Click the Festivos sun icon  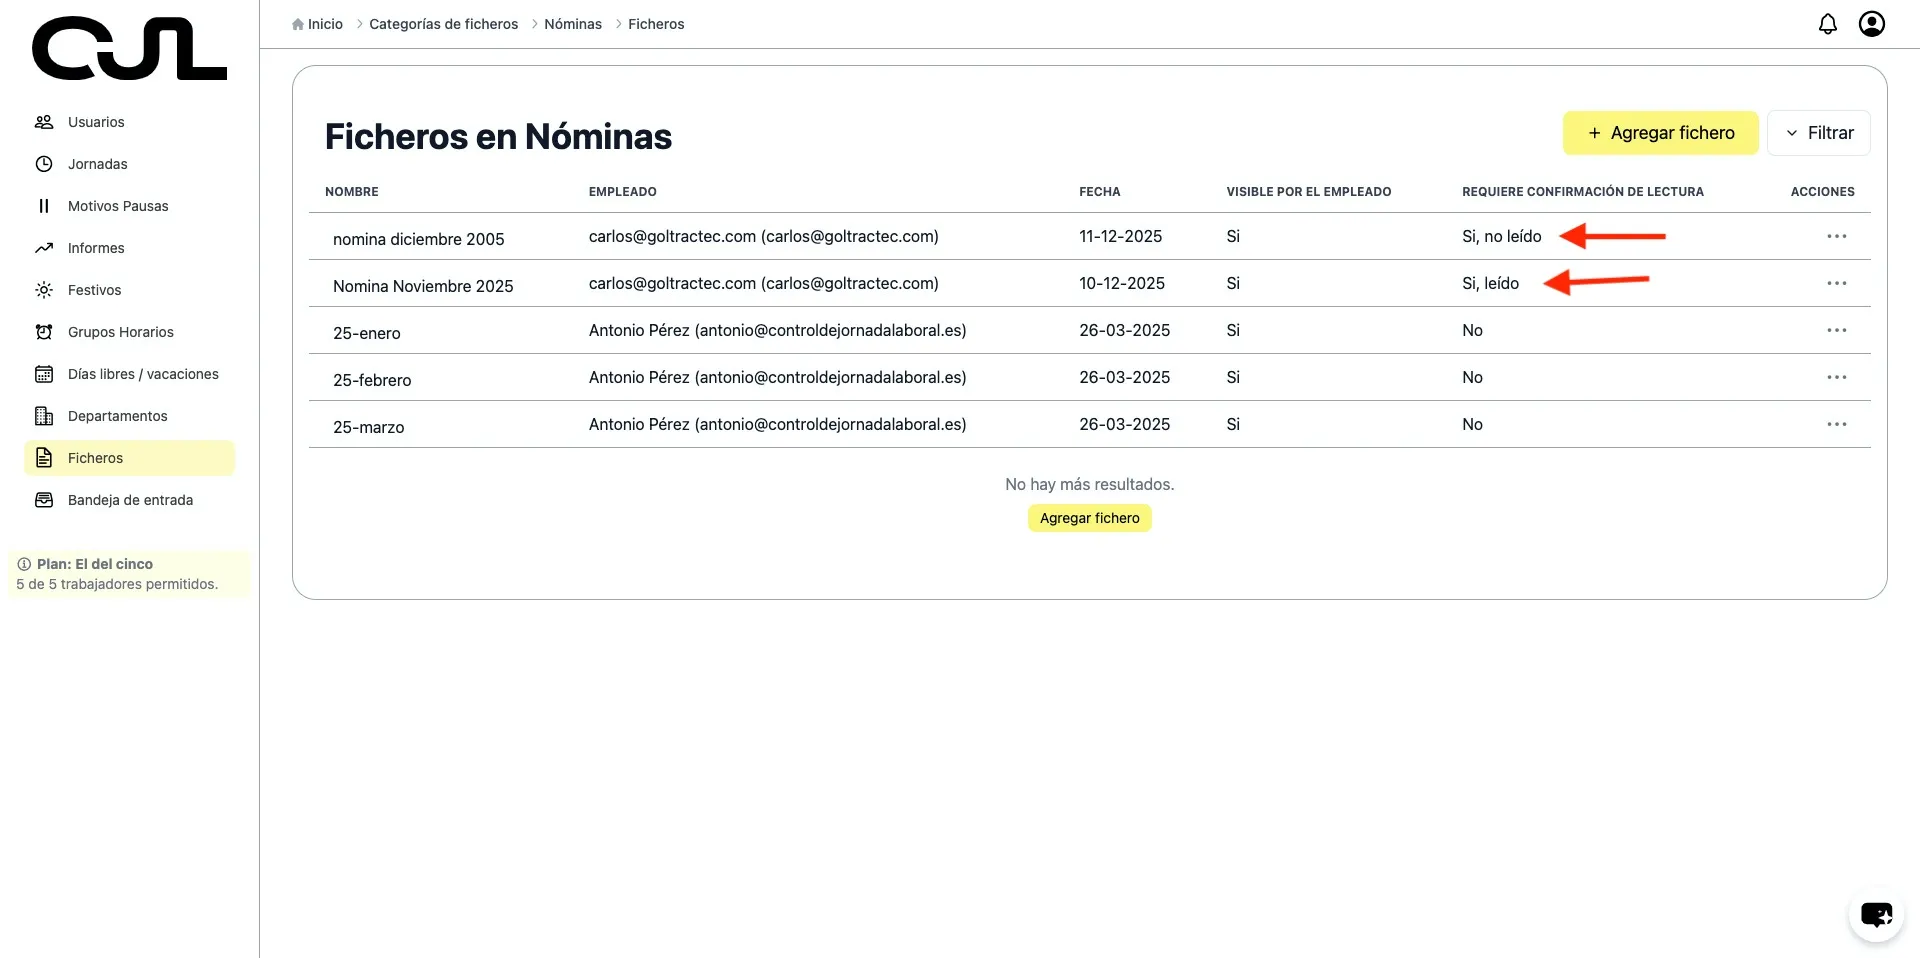(44, 290)
